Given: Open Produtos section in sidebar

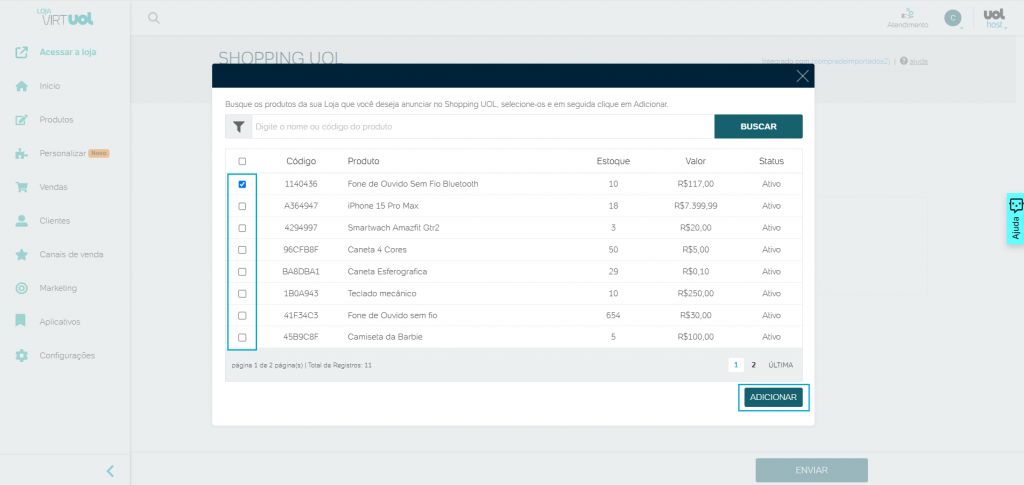Looking at the screenshot, I should click(56, 120).
